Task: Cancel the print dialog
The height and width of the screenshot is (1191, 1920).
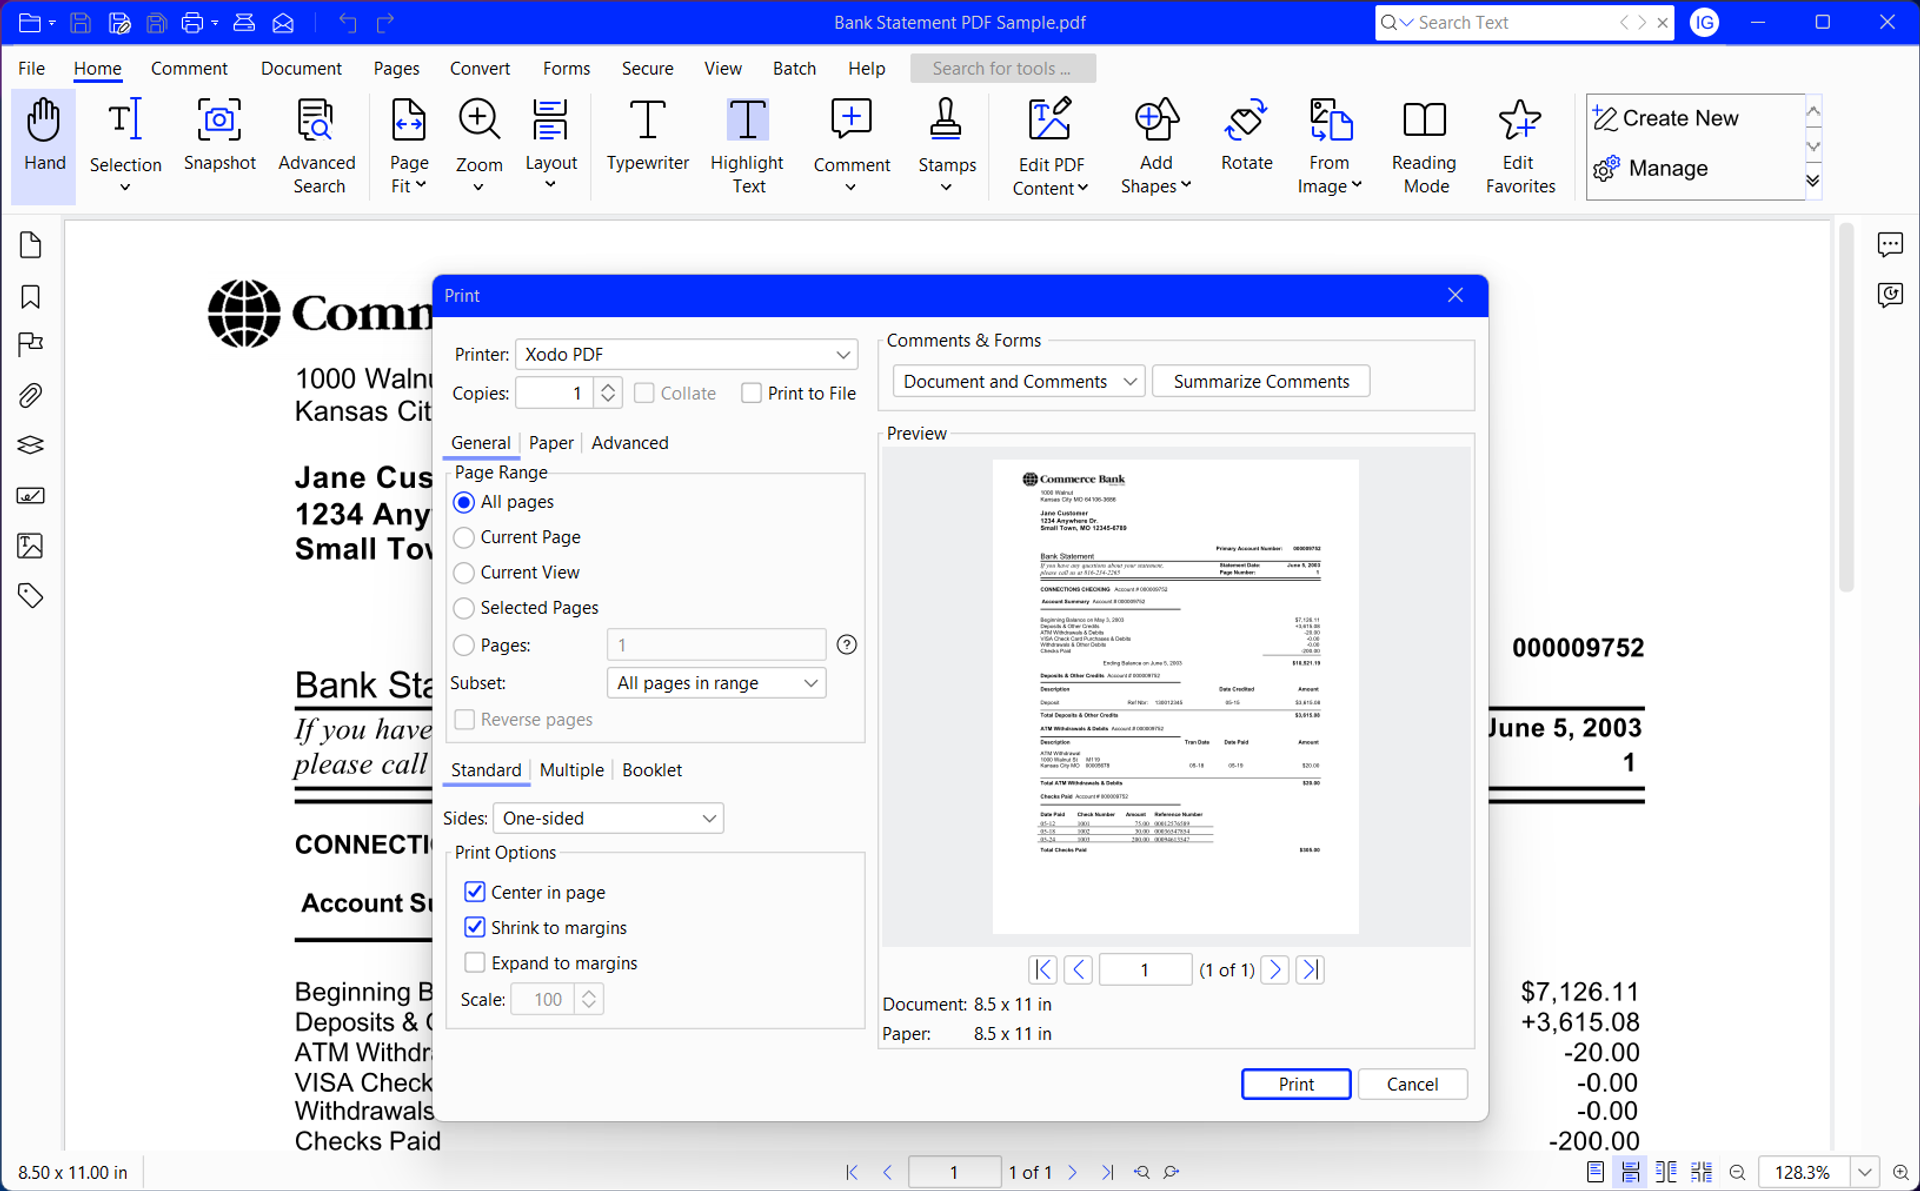Action: tap(1412, 1084)
